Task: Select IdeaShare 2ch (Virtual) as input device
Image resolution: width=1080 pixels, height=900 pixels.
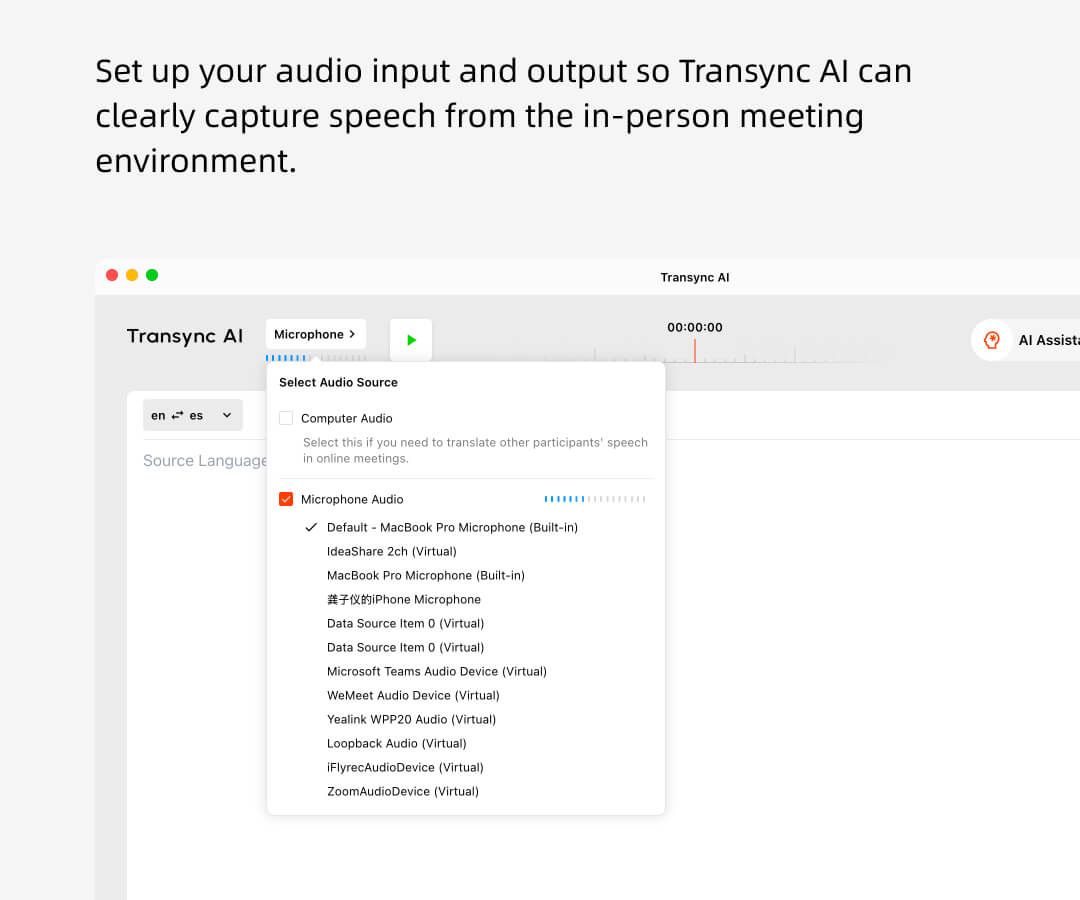Action: pos(390,551)
